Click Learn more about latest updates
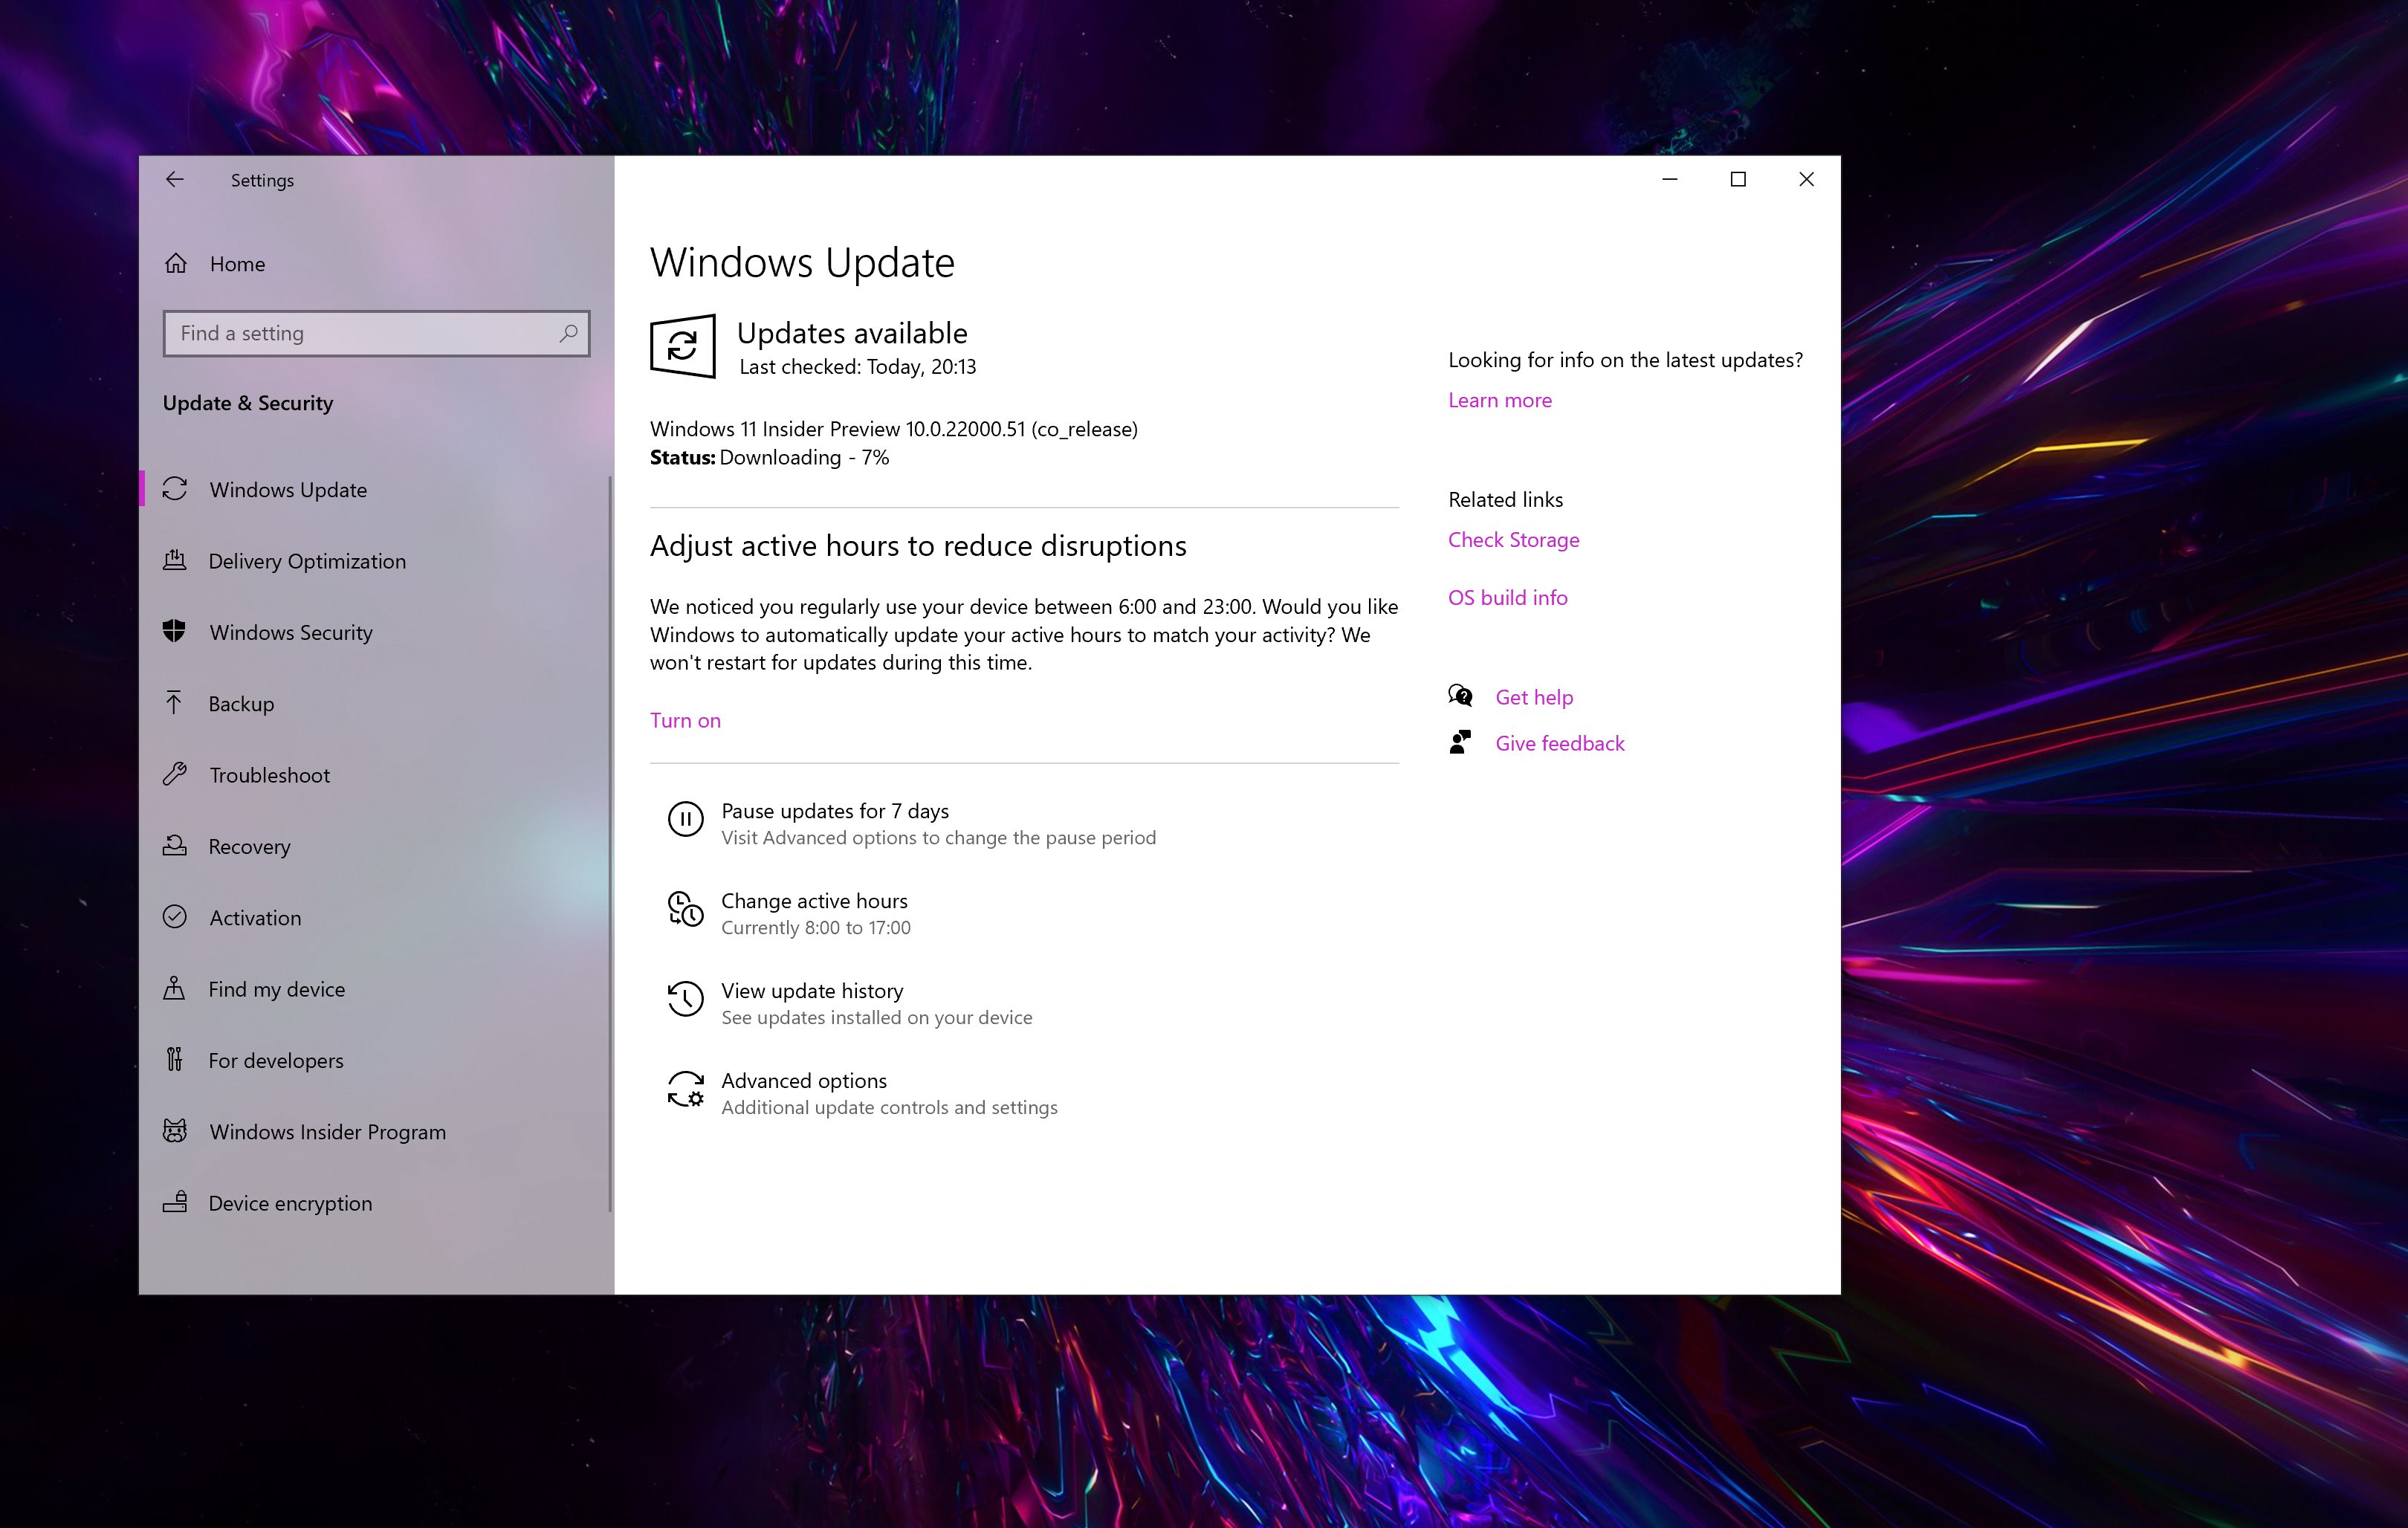Image resolution: width=2408 pixels, height=1528 pixels. click(1499, 400)
